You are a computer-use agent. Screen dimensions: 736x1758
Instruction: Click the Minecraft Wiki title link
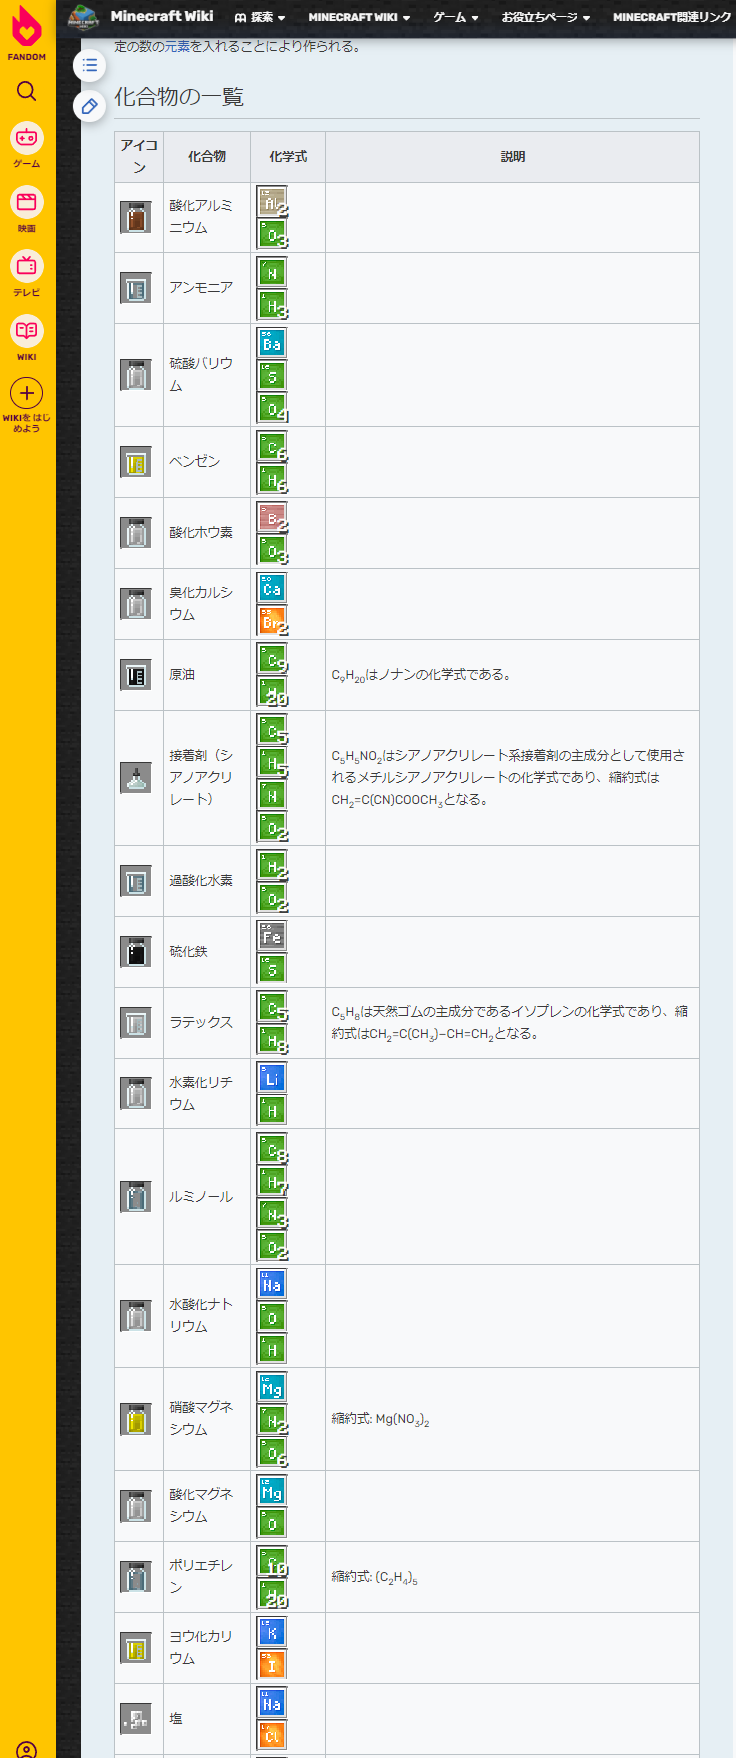tap(162, 16)
